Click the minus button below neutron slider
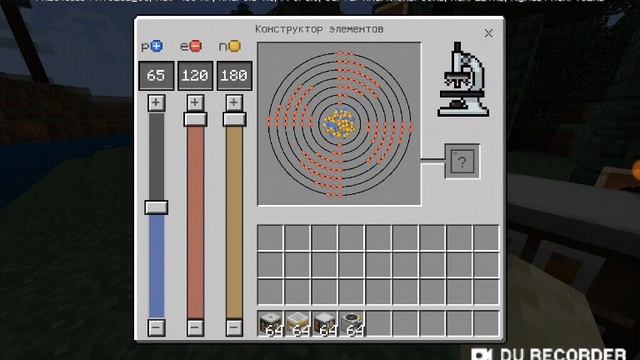The height and width of the screenshot is (360, 640). (x=234, y=327)
